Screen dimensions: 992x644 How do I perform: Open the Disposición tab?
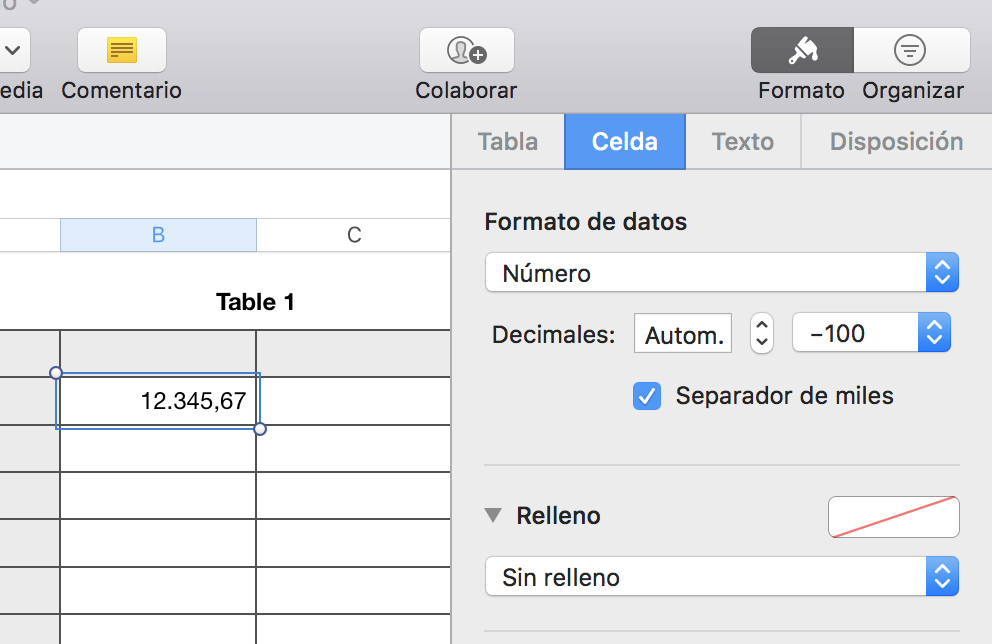(x=896, y=142)
